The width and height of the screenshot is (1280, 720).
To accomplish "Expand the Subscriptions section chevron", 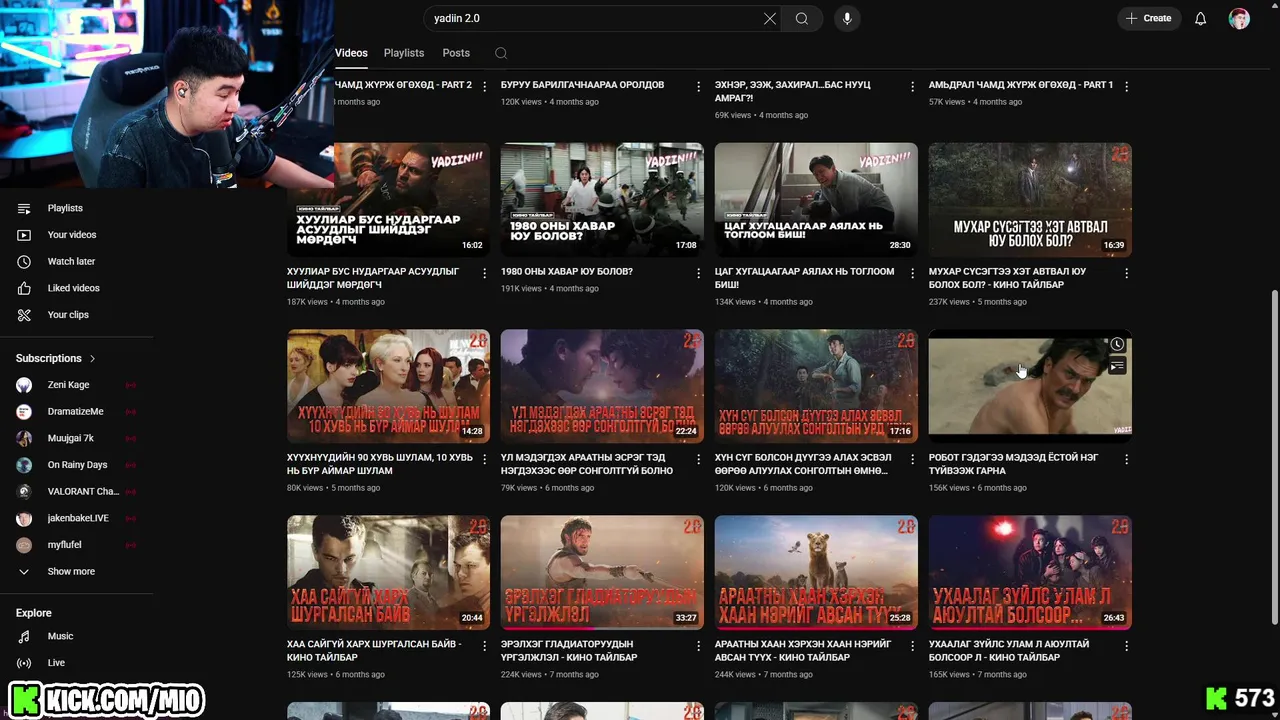I will coord(93,358).
